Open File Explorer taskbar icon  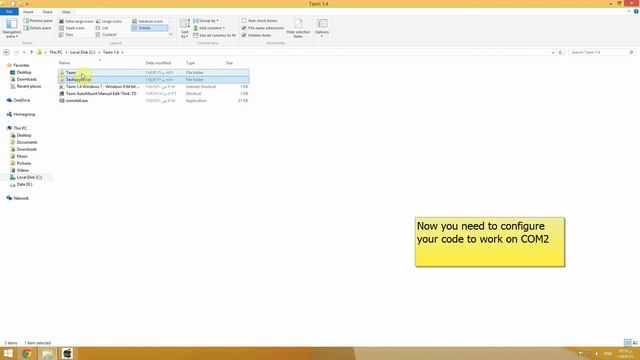pos(47,353)
